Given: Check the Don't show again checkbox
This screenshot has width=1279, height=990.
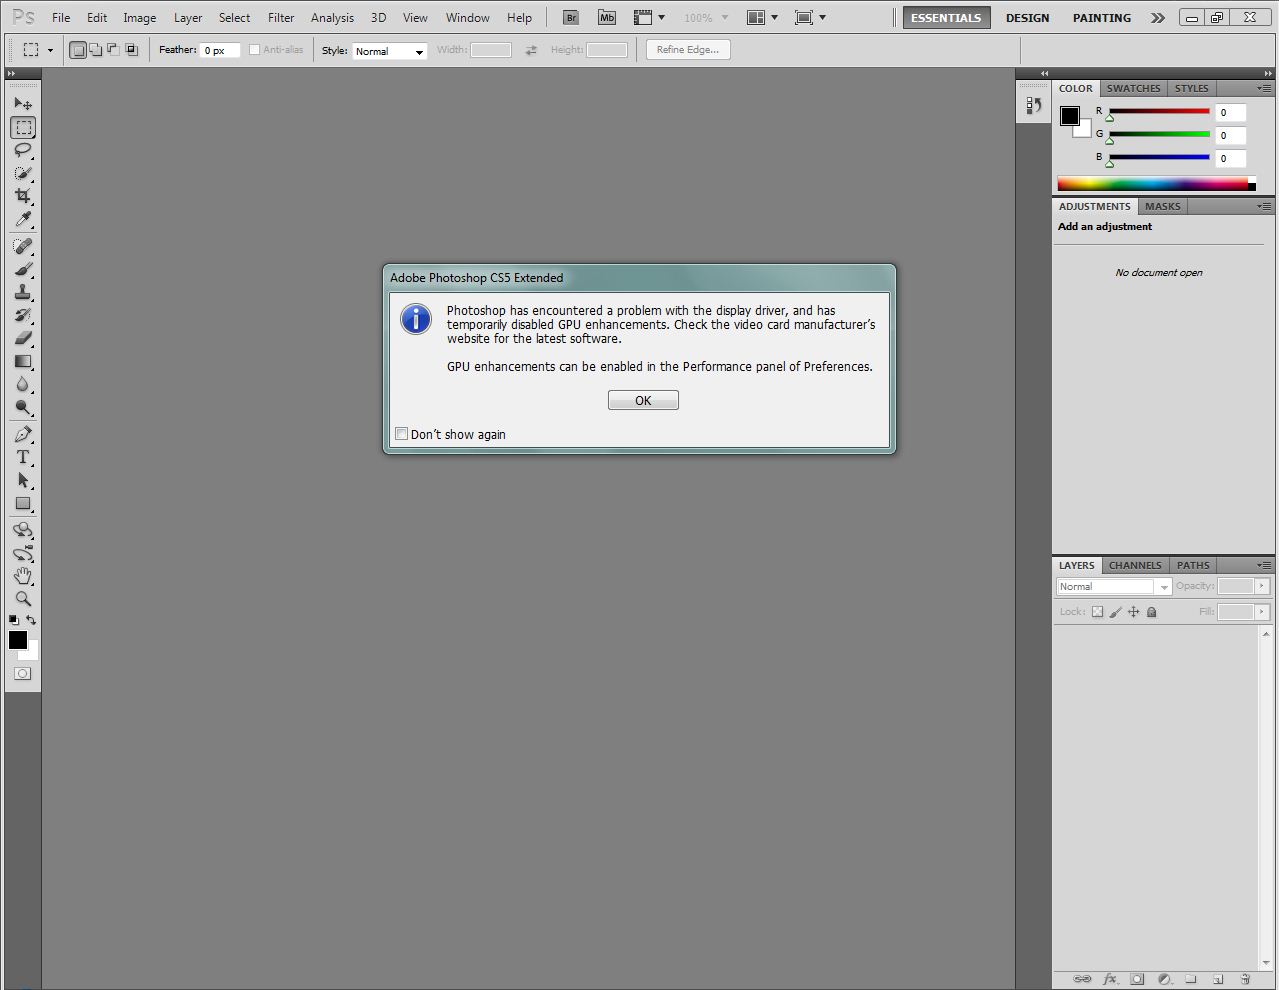Looking at the screenshot, I should tap(402, 434).
